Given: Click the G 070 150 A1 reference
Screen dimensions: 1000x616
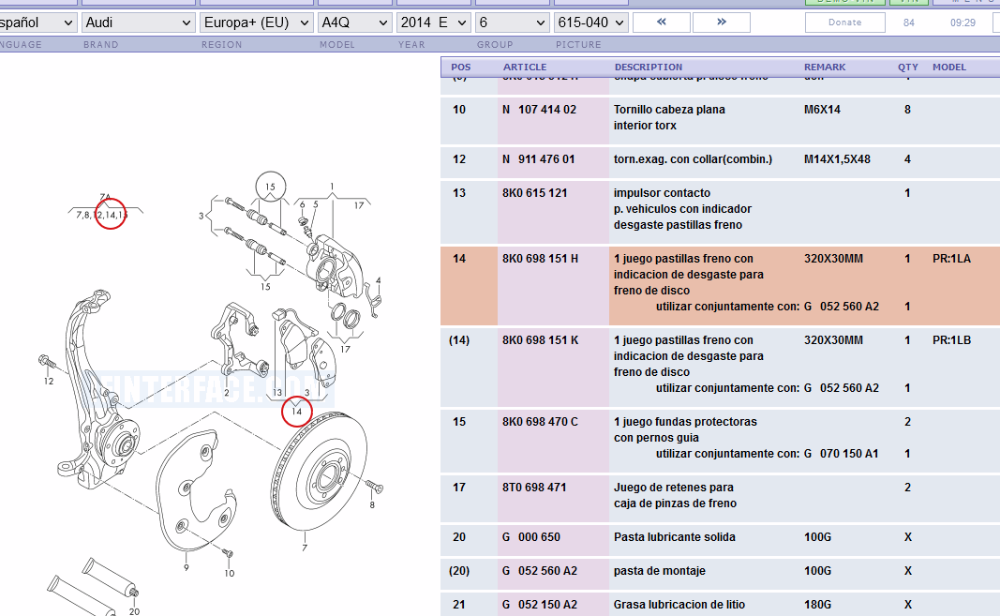Looking at the screenshot, I should tap(841, 454).
